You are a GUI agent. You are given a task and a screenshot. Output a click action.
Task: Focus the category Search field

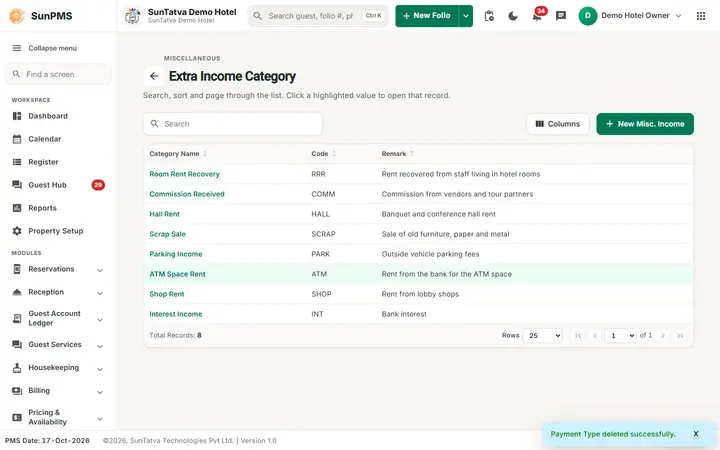(x=233, y=124)
